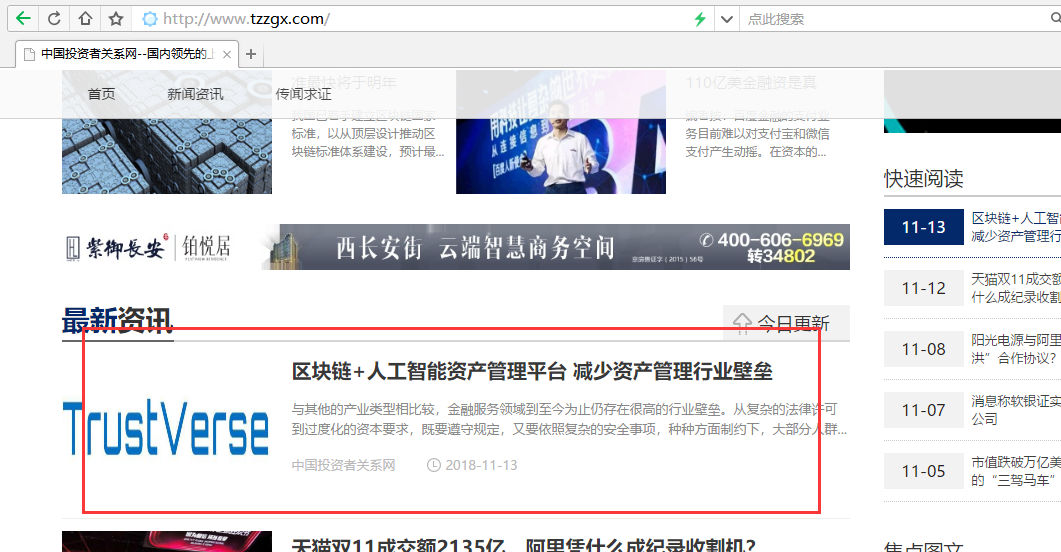The image size is (1061, 552).
Task: Open quick-read item 区块链+人工智能 in sidebar
Action: tap(1016, 227)
